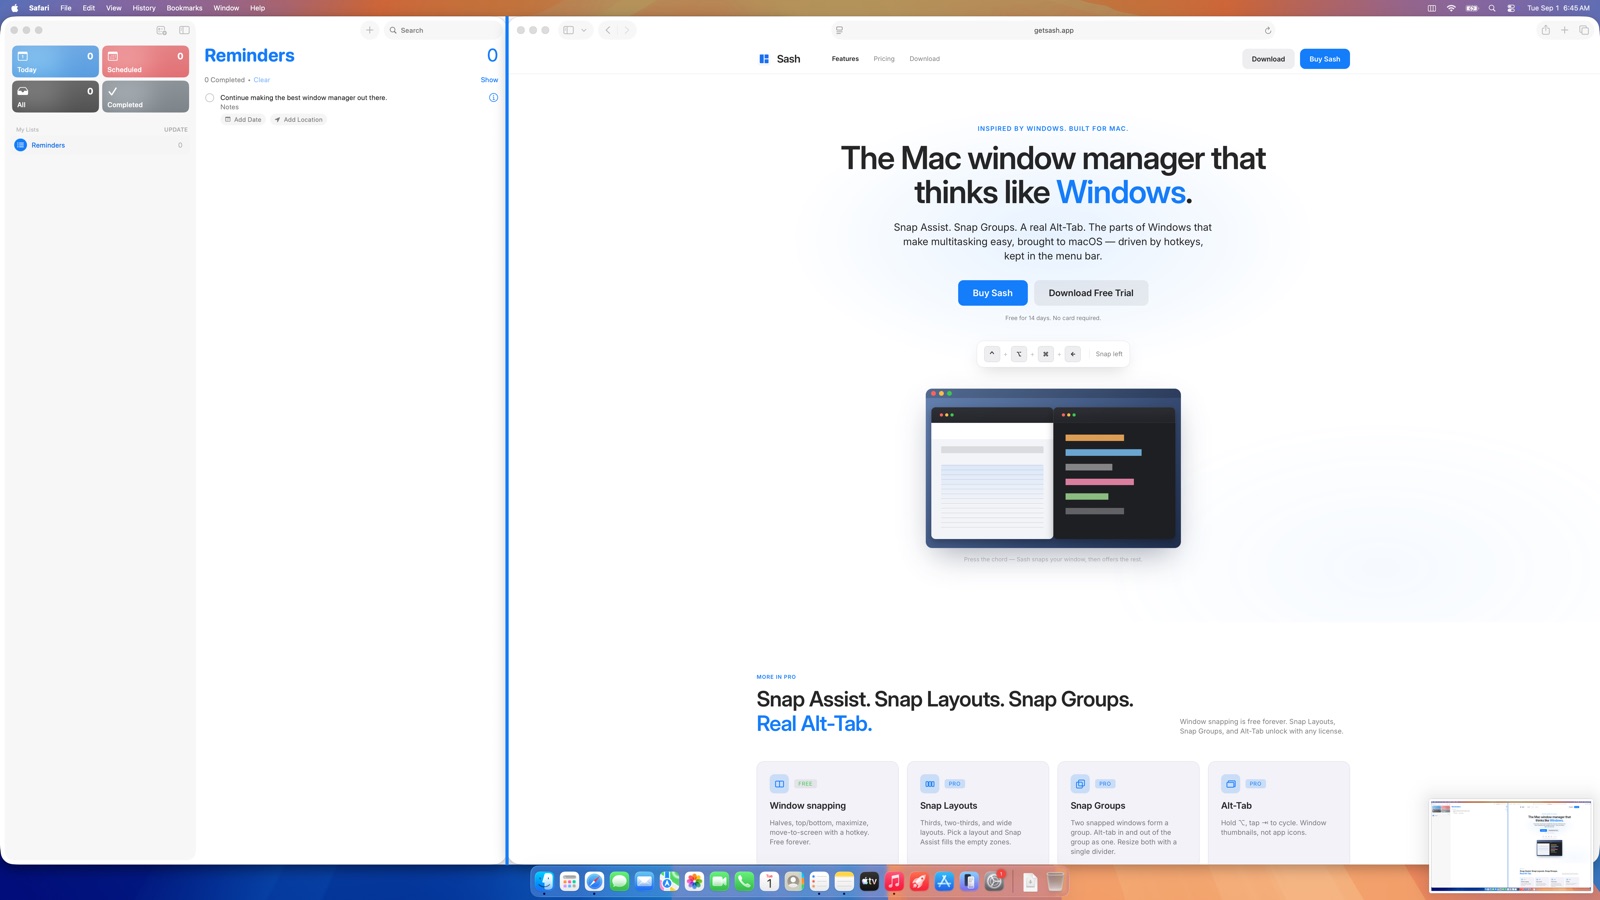Screen dimensions: 1600x900
Task: Open the History menu
Action: pos(144,8)
